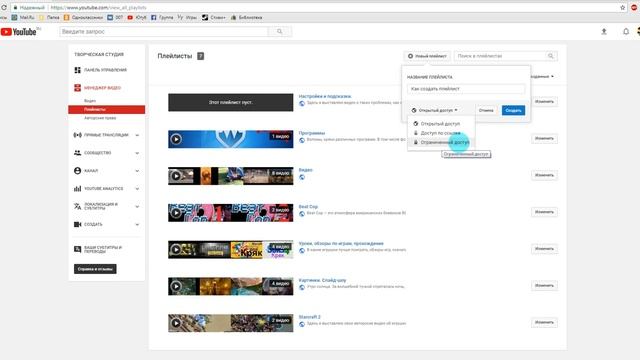Click Изменить for the Видео playlist

click(544, 175)
